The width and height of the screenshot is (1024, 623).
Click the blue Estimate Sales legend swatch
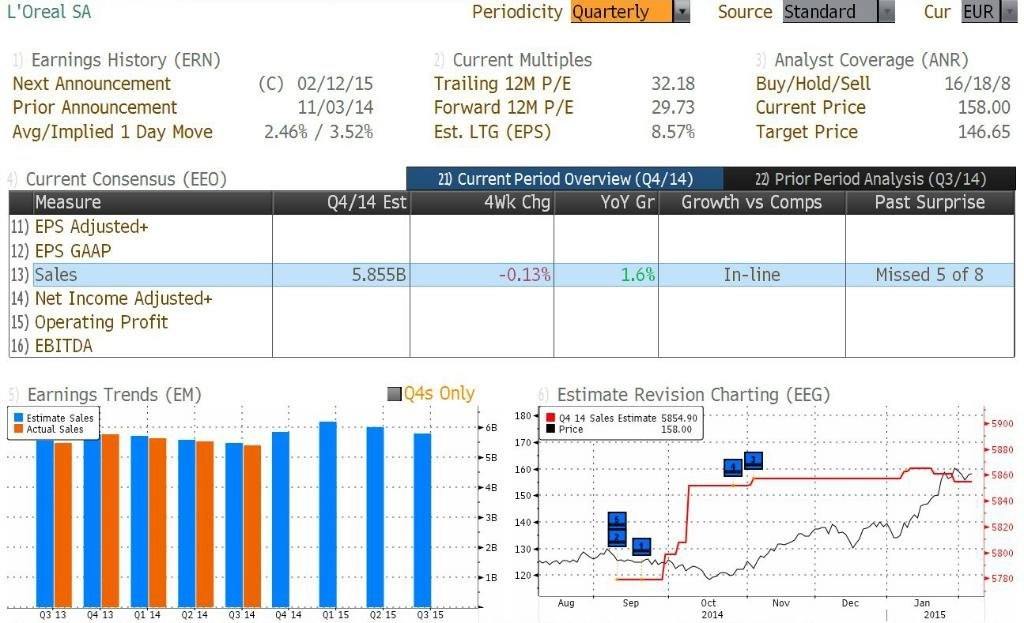[x=18, y=418]
